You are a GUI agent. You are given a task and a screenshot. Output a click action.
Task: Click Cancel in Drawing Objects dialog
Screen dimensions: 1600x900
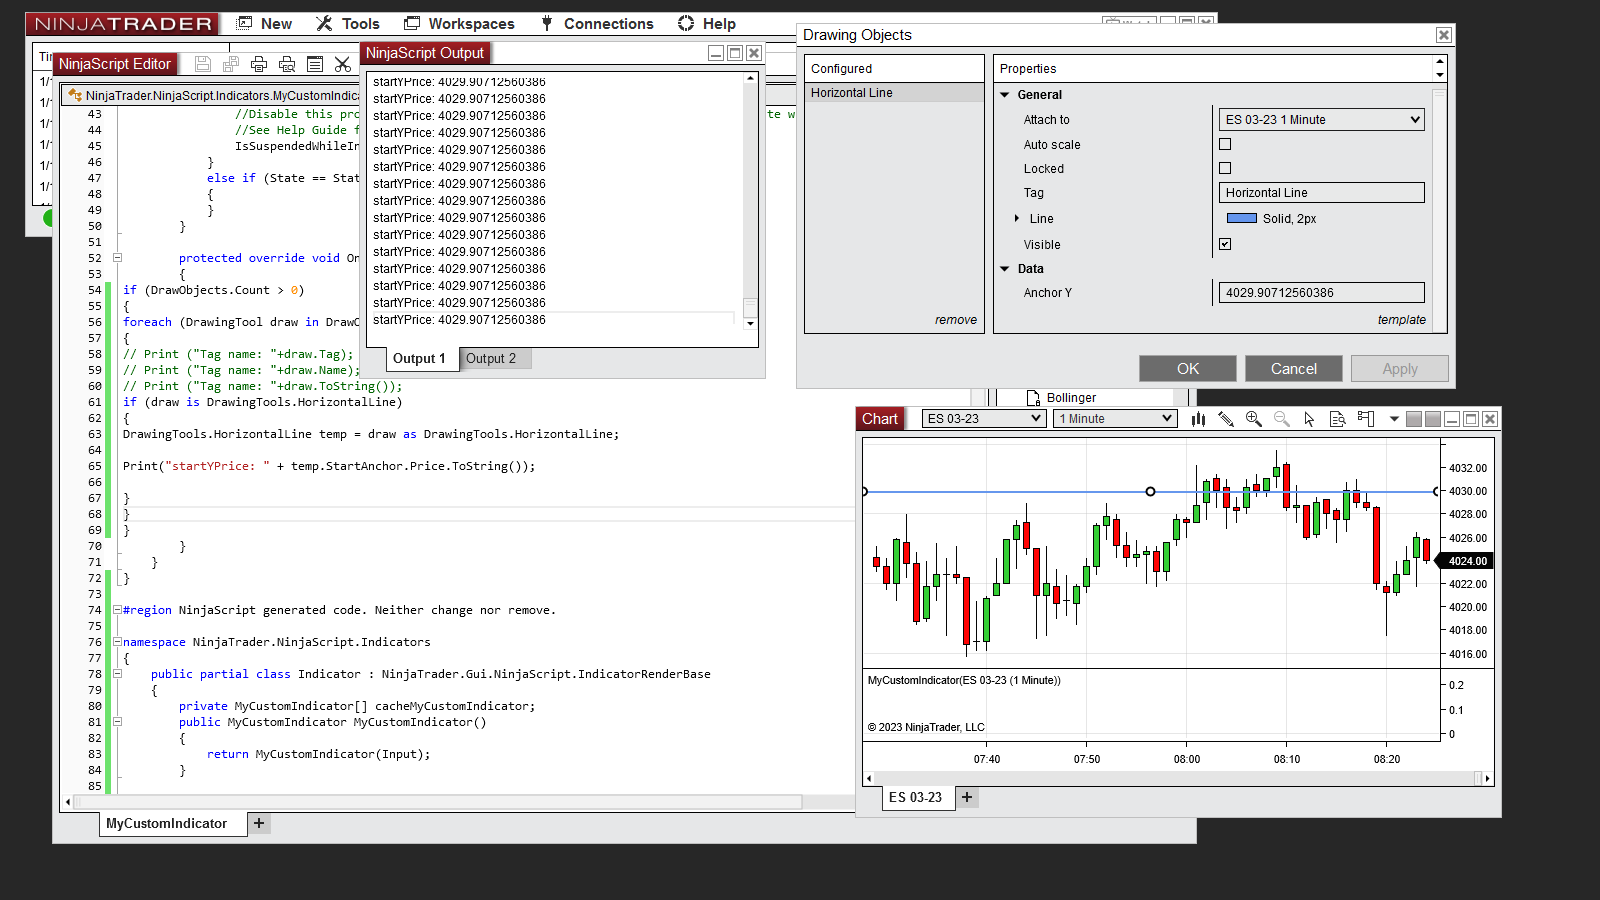[1294, 369]
